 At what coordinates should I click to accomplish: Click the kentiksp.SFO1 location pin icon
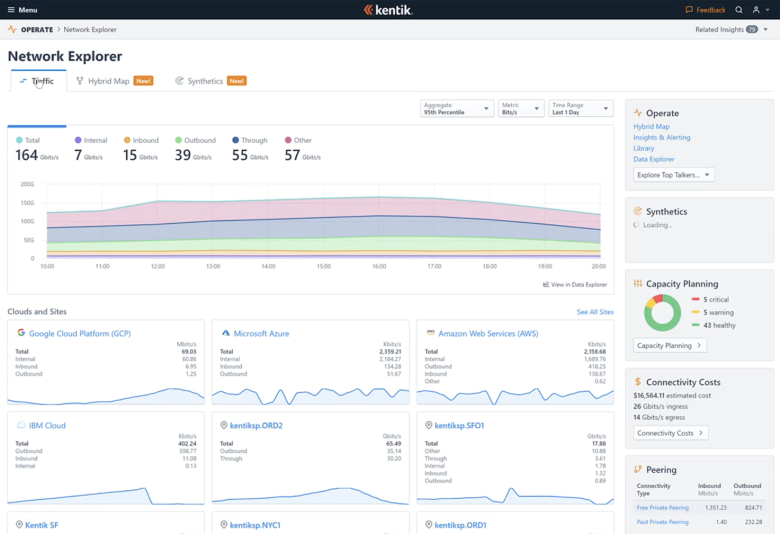tap(428, 425)
